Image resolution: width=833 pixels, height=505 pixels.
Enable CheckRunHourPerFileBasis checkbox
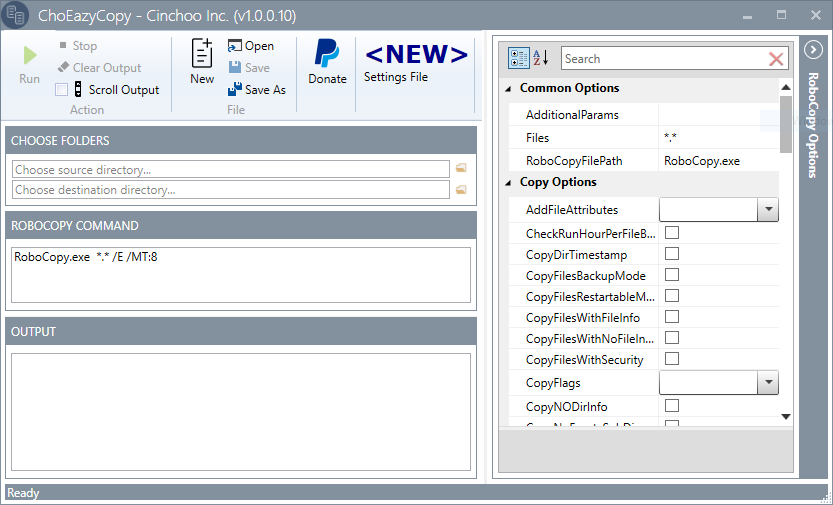pyautogui.click(x=672, y=233)
